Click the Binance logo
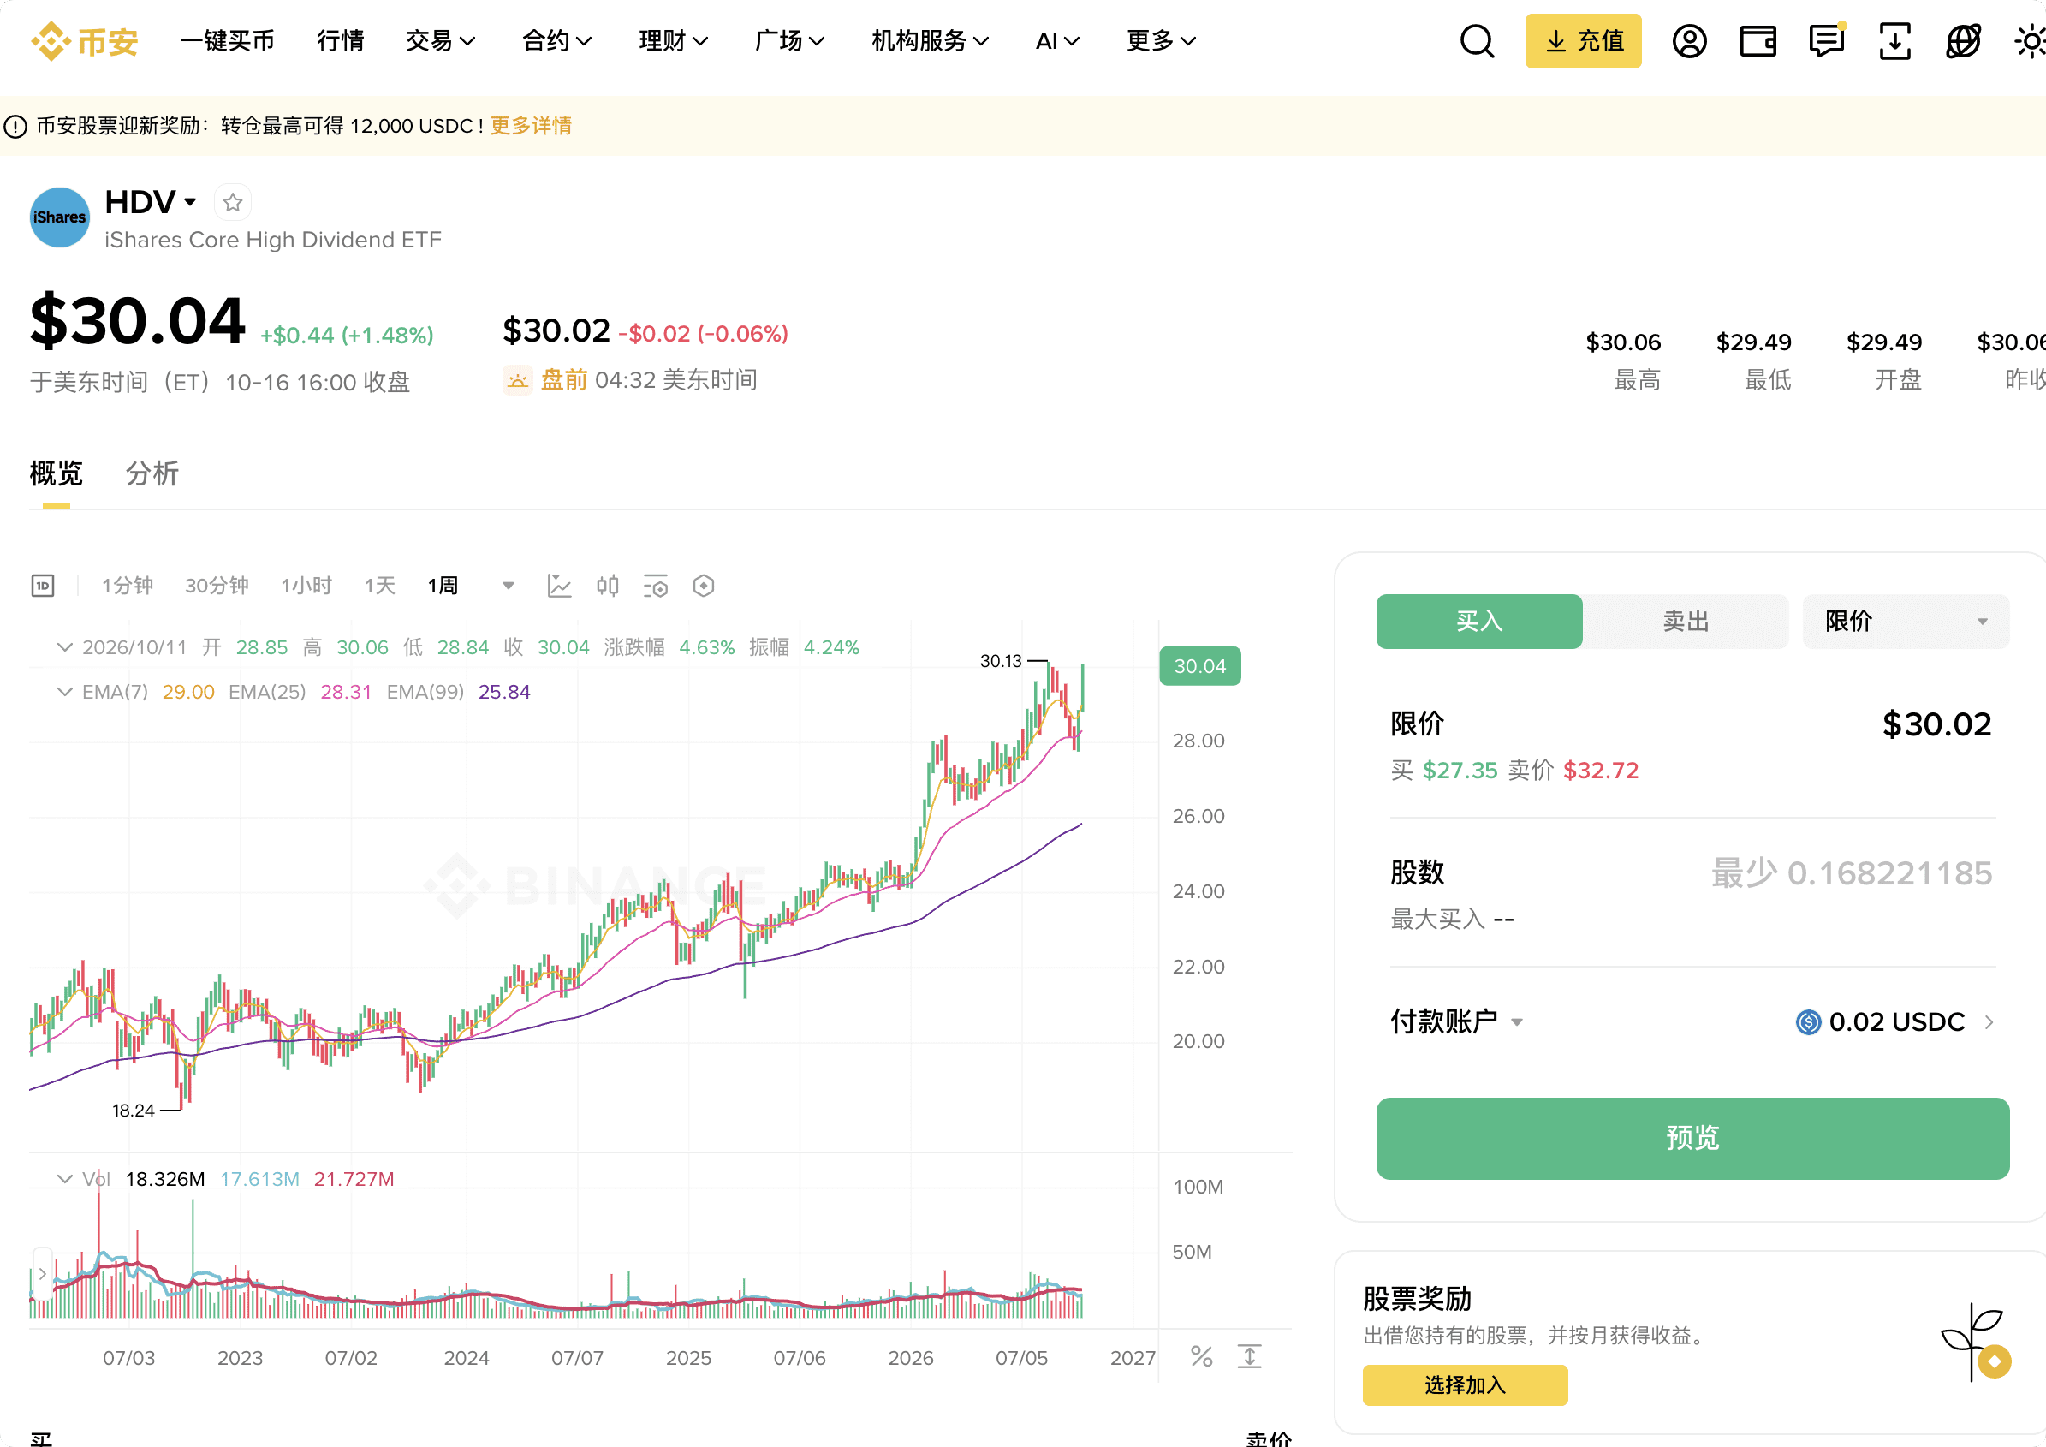 84,41
